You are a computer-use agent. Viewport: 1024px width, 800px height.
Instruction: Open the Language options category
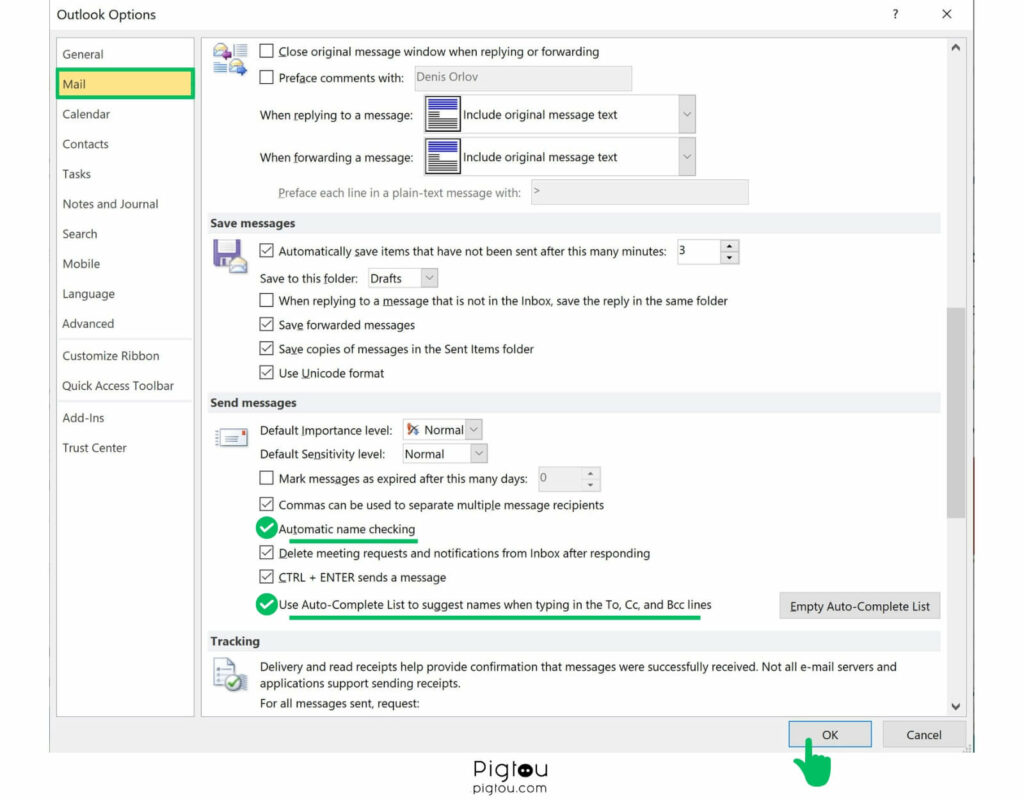[125, 294]
